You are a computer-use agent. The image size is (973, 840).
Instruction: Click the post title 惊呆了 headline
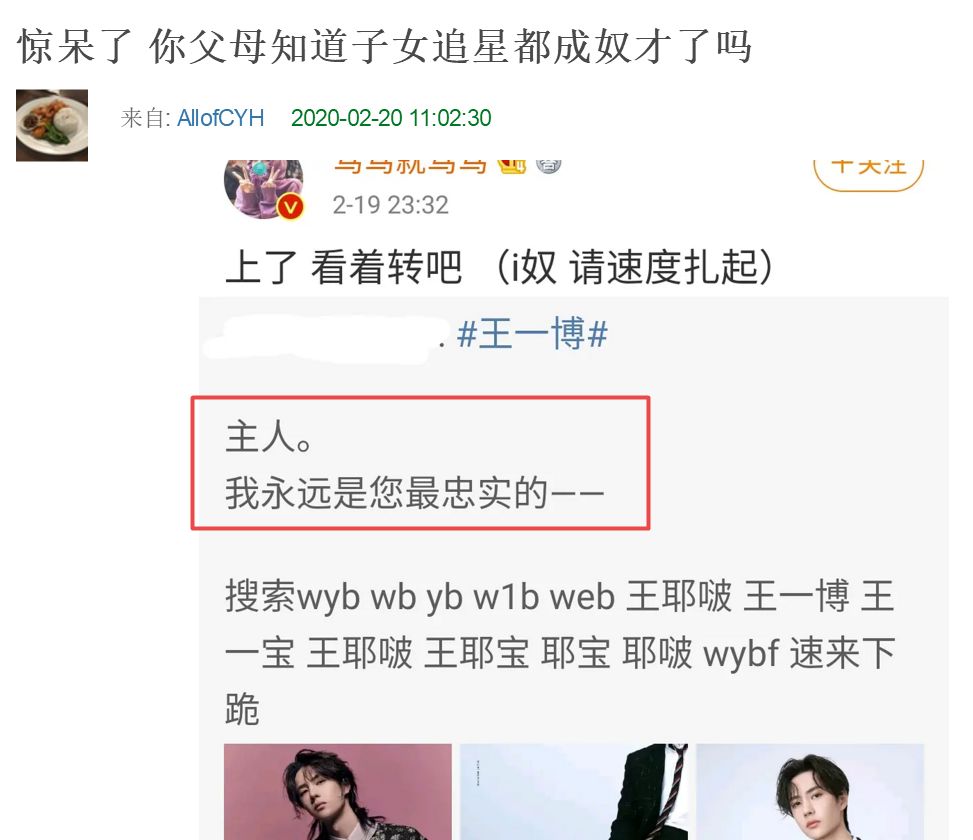tap(384, 47)
